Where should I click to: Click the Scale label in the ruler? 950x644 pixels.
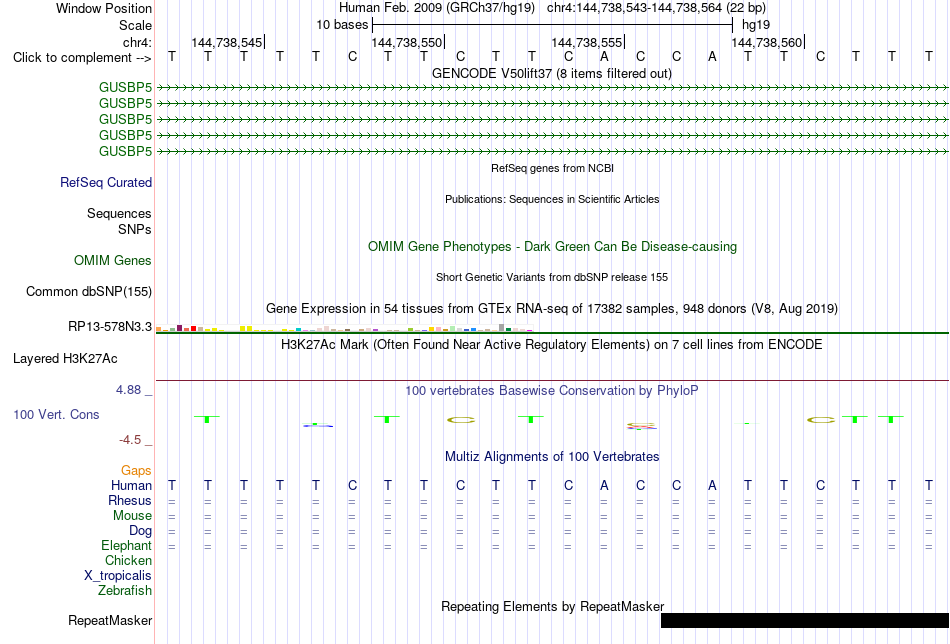tap(135, 25)
